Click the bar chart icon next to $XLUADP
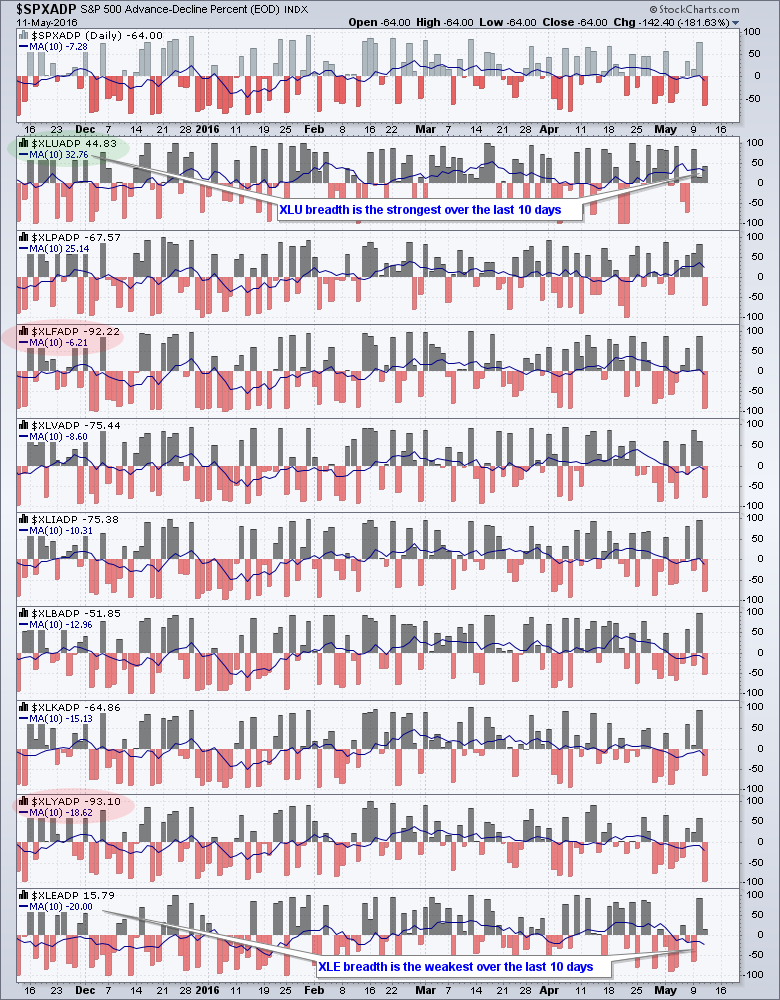The height and width of the screenshot is (1000, 780). [24, 143]
